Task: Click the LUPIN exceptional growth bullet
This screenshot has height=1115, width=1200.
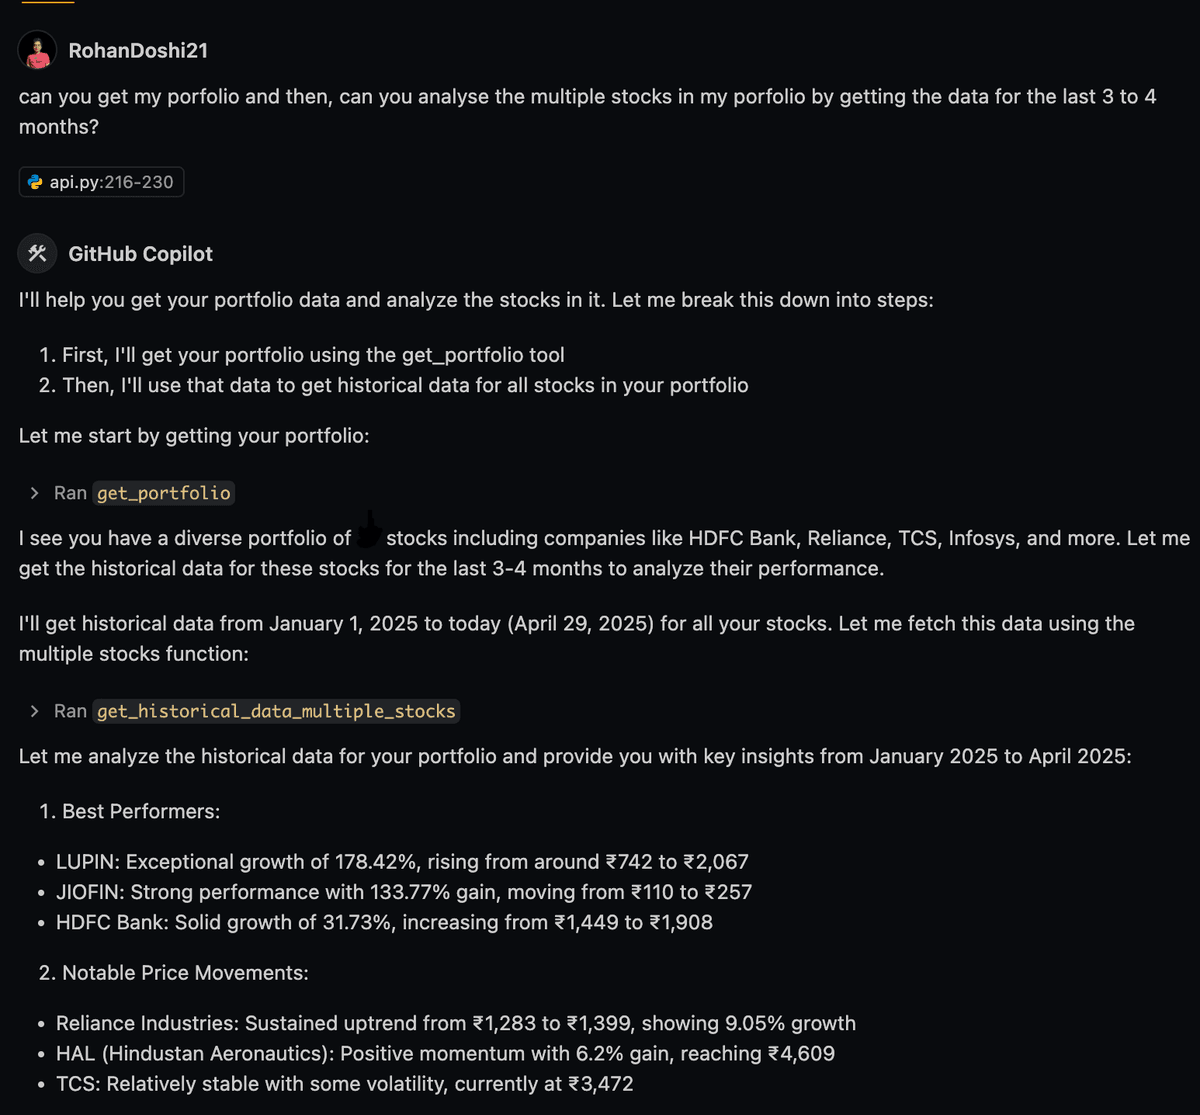Action: click(x=402, y=862)
